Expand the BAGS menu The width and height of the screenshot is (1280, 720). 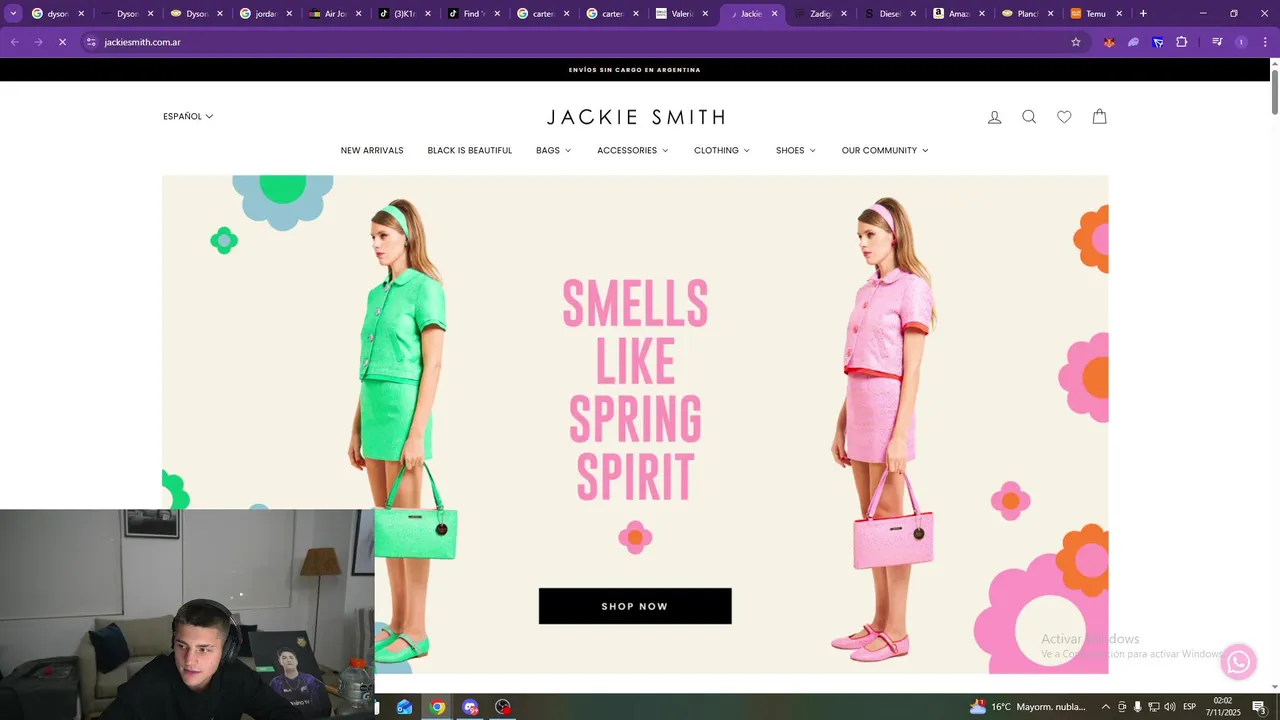pyautogui.click(x=553, y=150)
